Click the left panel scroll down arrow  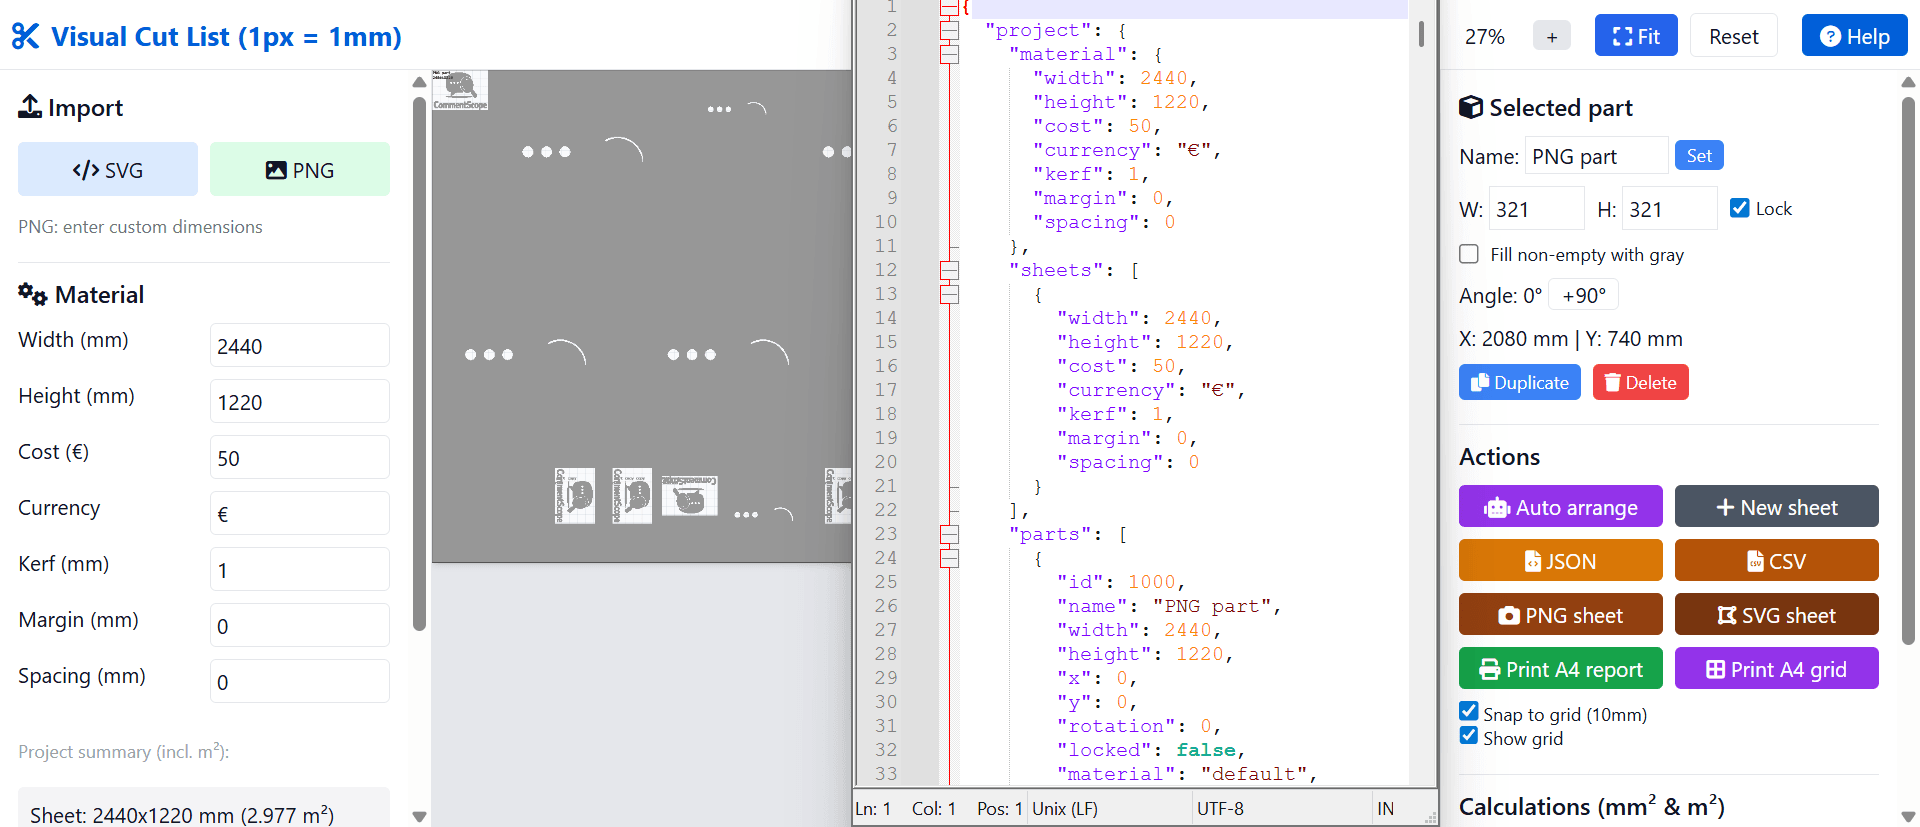420,816
